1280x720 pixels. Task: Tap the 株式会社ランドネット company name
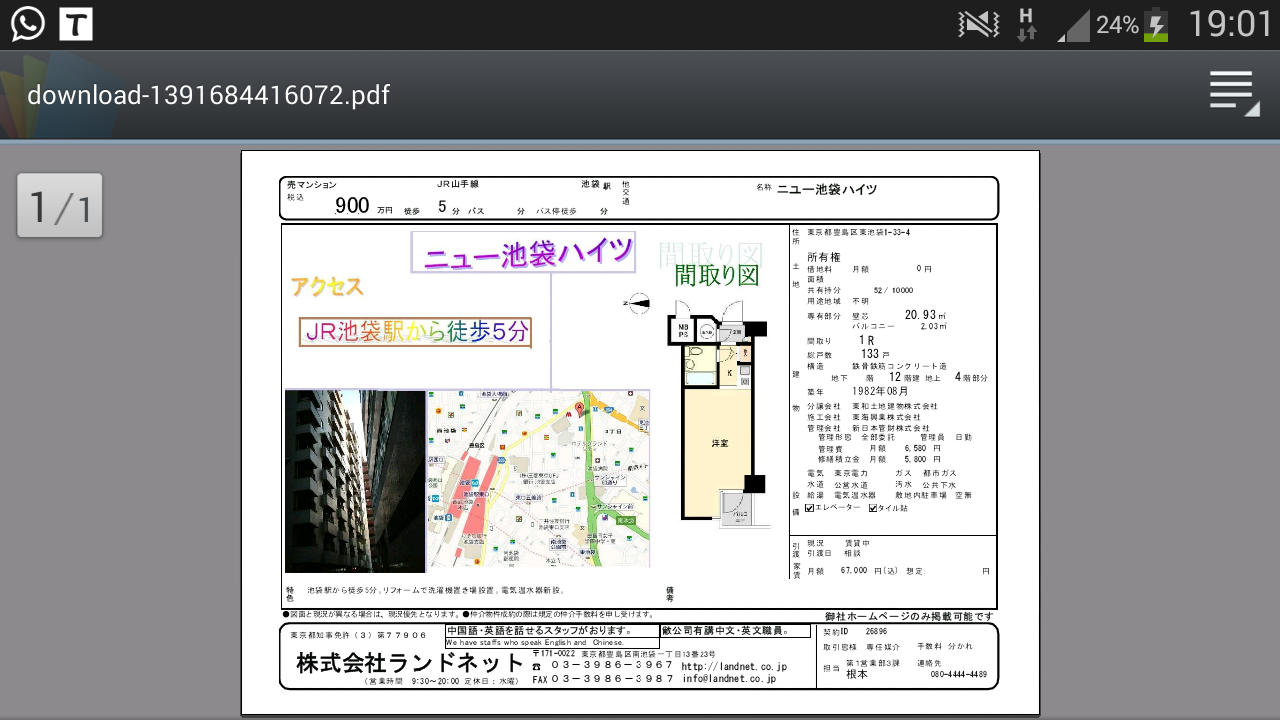pyautogui.click(x=410, y=663)
